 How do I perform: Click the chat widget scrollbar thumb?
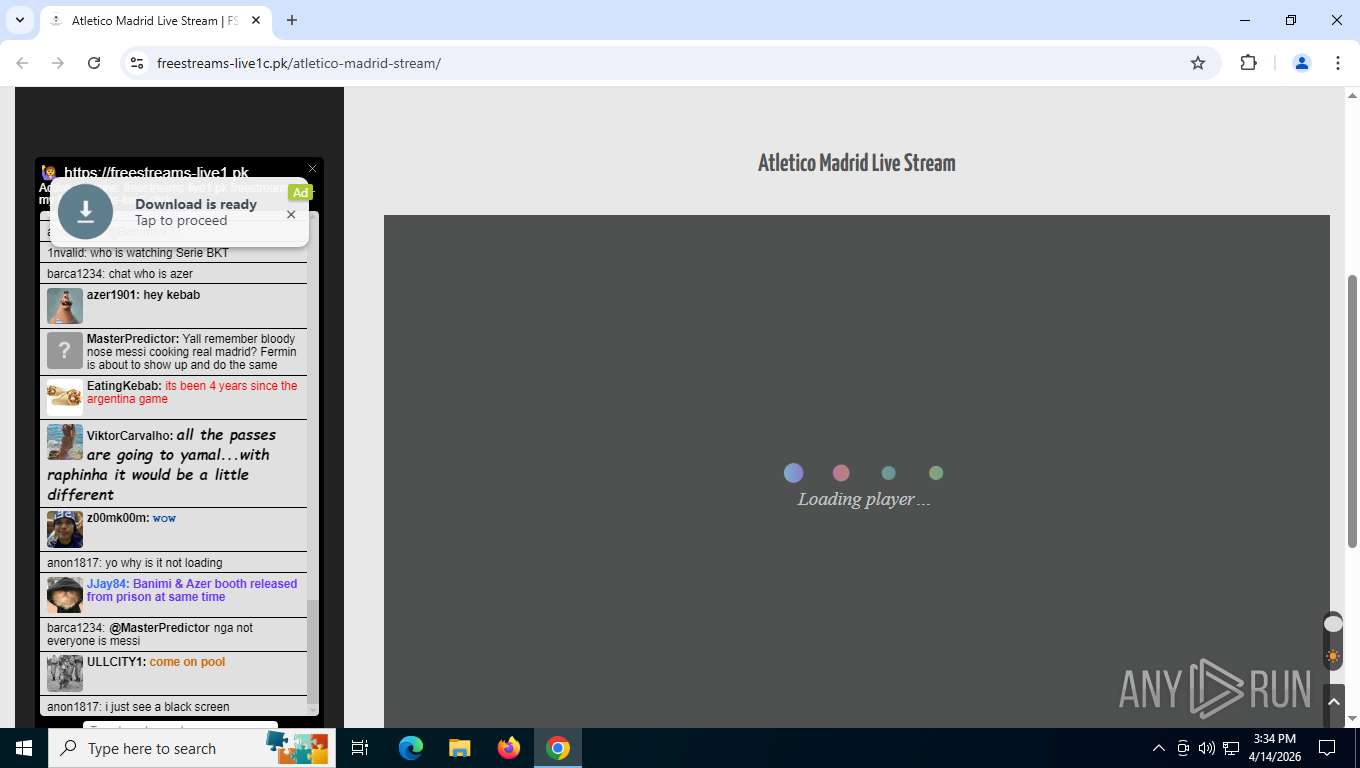point(312,652)
